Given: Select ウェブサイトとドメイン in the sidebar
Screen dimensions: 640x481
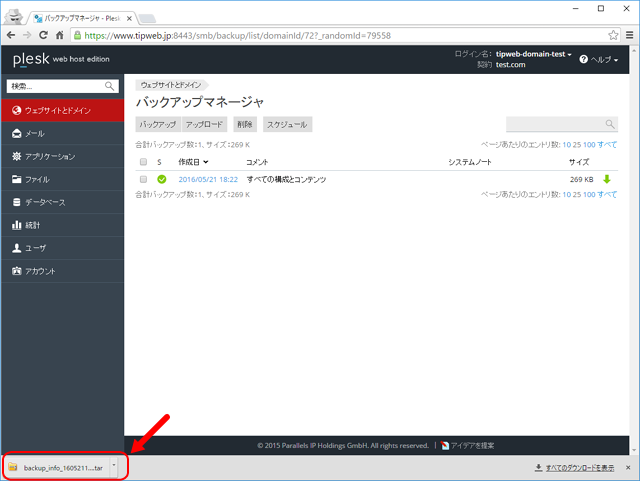Looking at the screenshot, I should 62,110.
